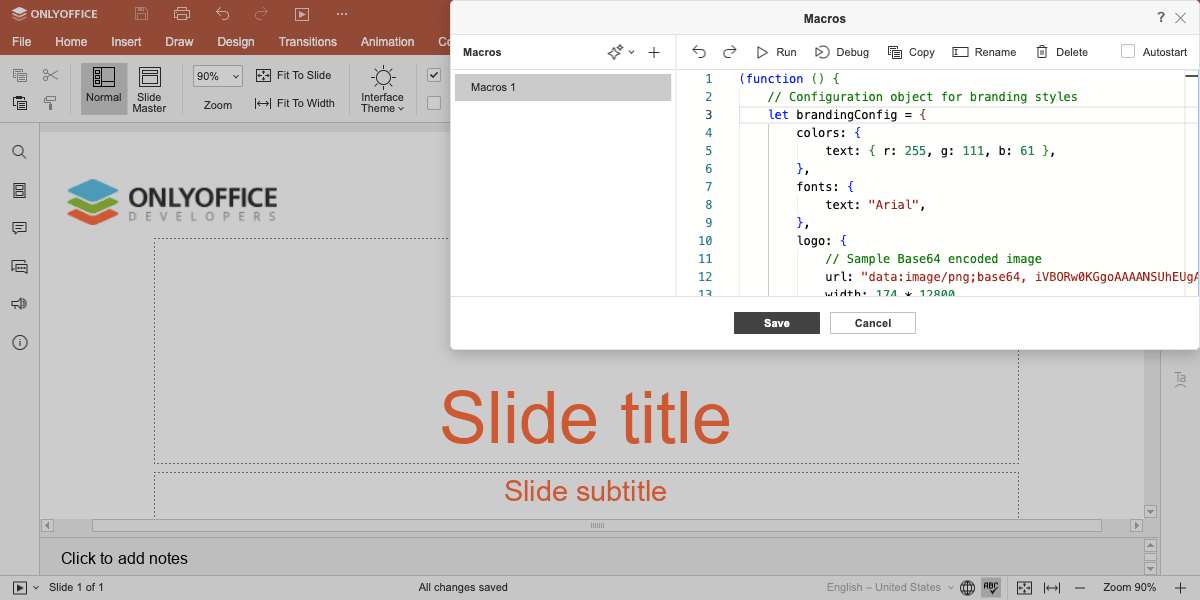Open the 90% zoom dropdown
Image resolution: width=1200 pixels, height=600 pixels.
tap(218, 76)
